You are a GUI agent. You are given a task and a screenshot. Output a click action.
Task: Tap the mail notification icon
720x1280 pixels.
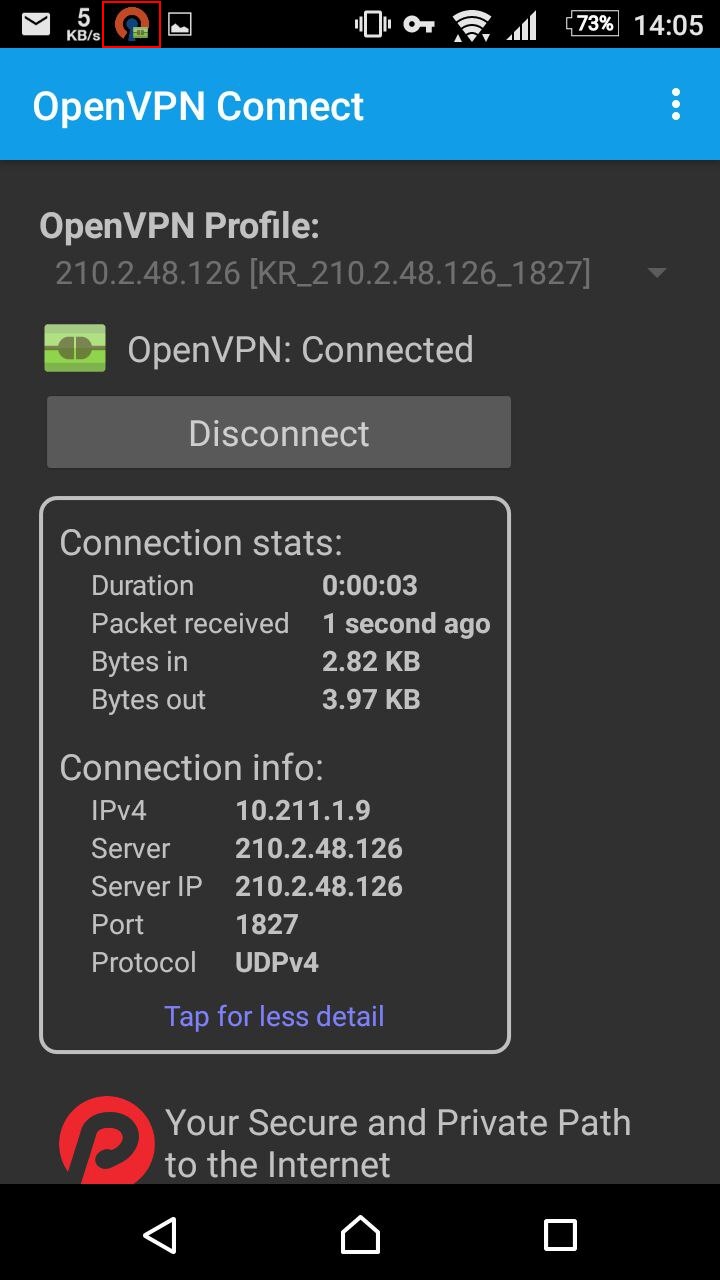click(x=36, y=24)
